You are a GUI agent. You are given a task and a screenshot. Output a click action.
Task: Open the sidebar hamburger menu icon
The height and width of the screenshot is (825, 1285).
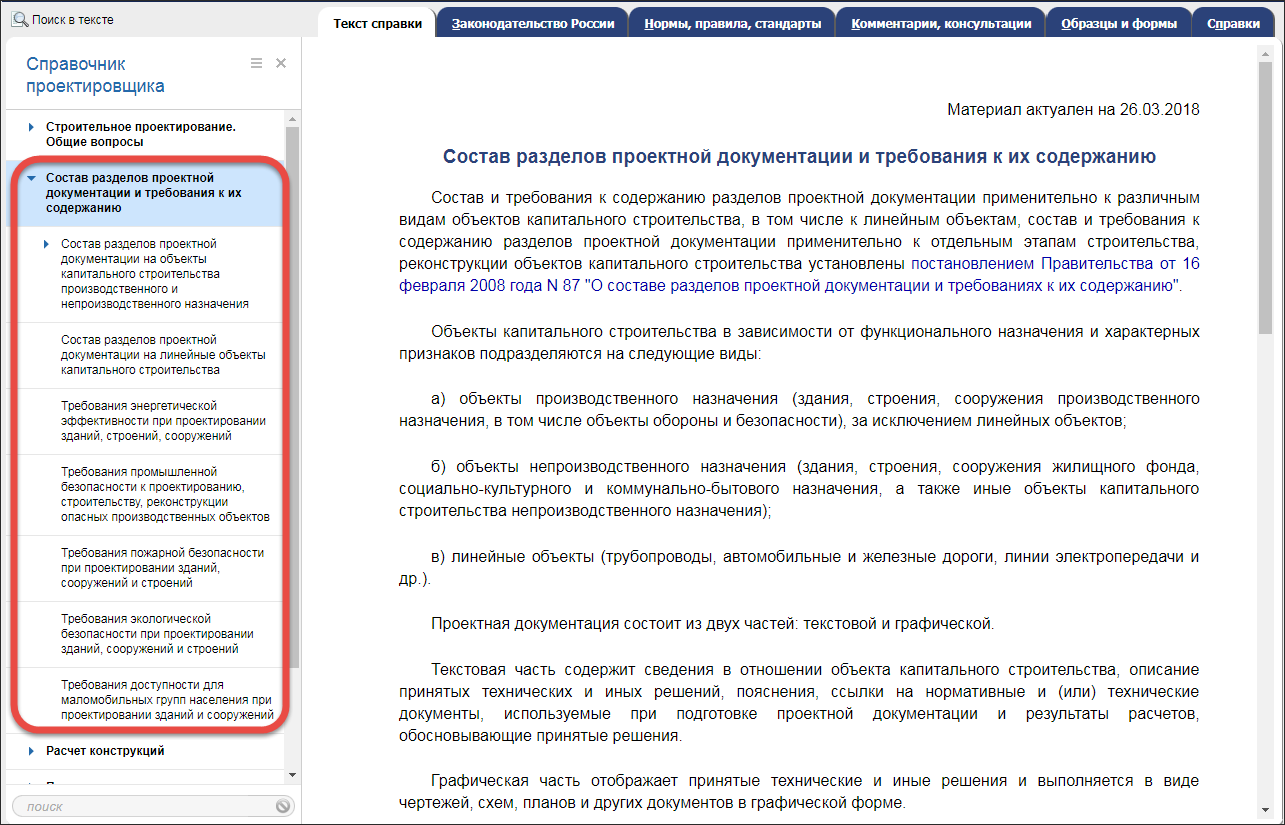(256, 63)
